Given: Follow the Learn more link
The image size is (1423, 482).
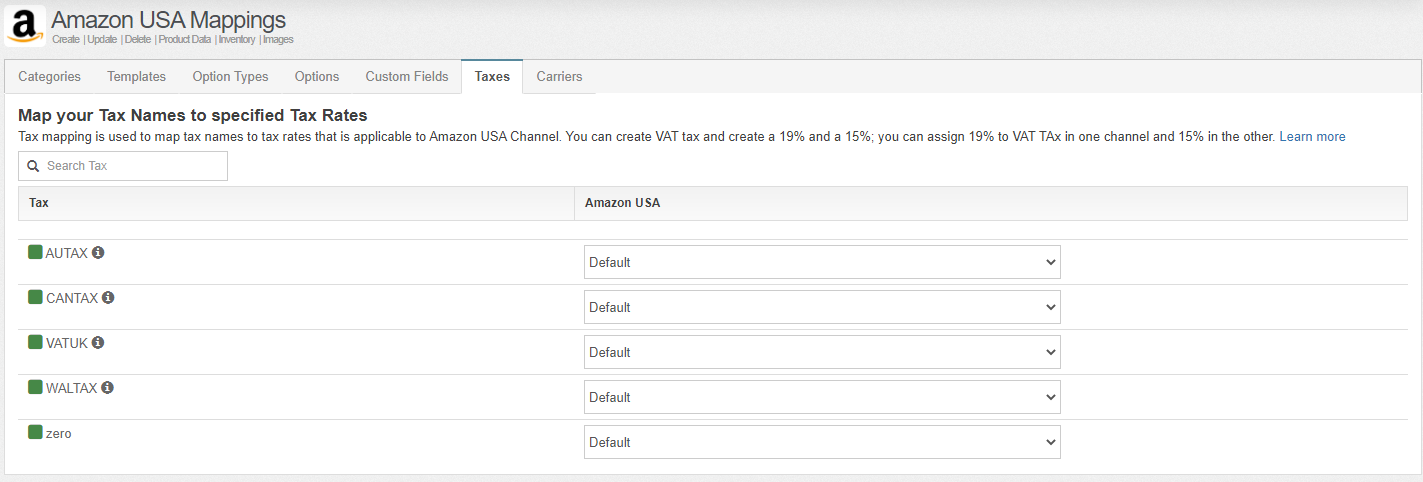Looking at the screenshot, I should click(x=1312, y=137).
